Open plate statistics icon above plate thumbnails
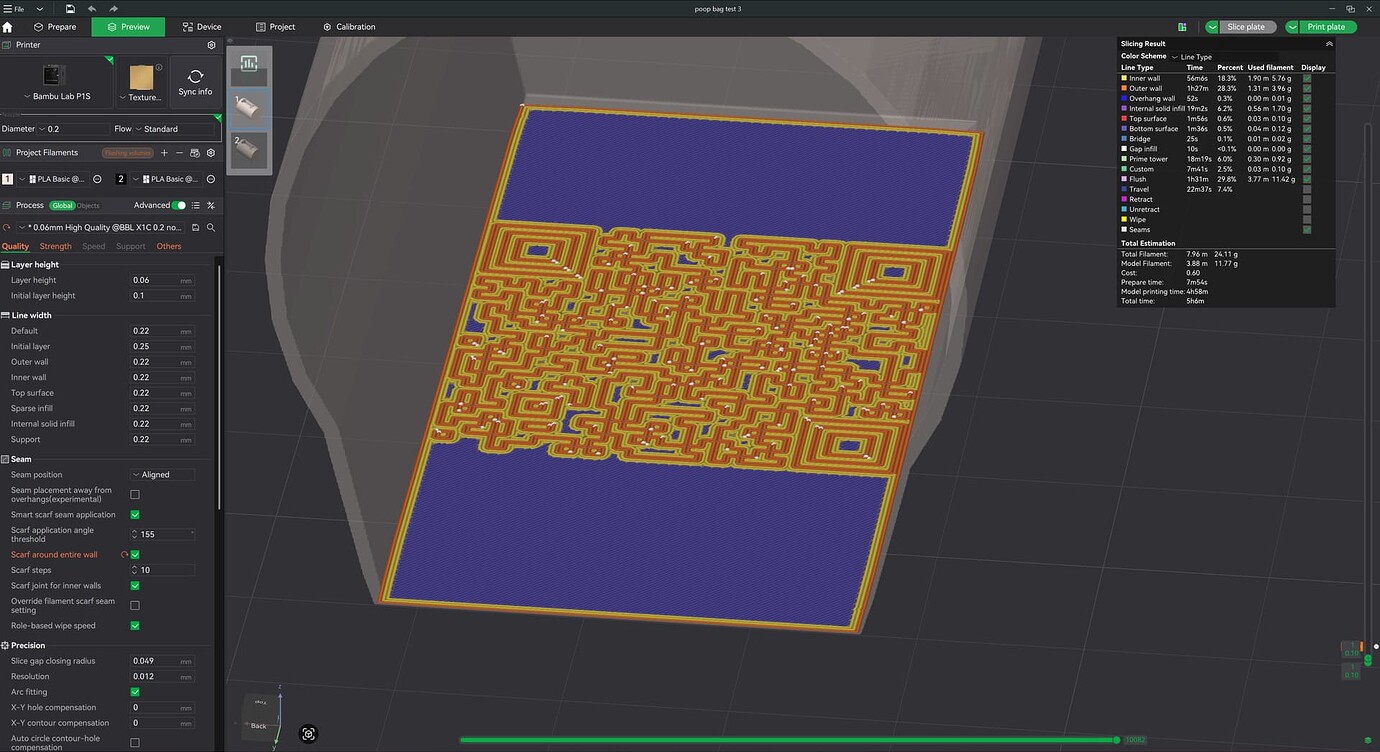Viewport: 1380px width, 752px height. [249, 63]
